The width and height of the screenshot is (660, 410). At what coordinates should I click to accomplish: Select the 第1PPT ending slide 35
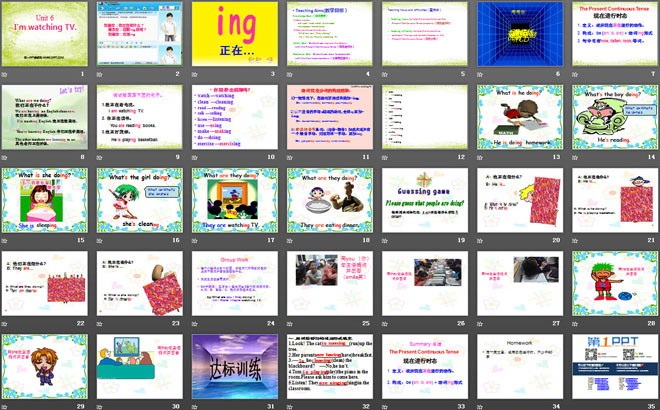(615, 367)
